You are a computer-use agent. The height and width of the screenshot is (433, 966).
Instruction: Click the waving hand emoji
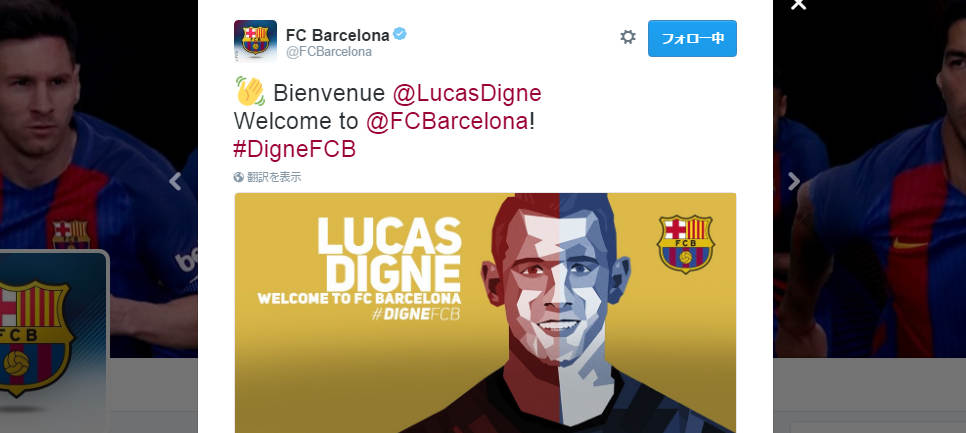(250, 92)
